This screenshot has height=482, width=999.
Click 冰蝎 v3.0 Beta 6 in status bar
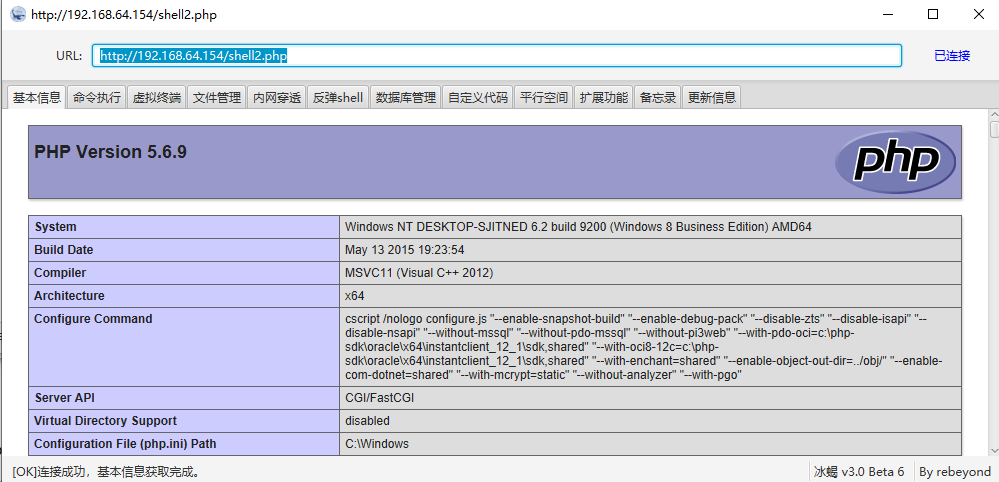pos(859,472)
